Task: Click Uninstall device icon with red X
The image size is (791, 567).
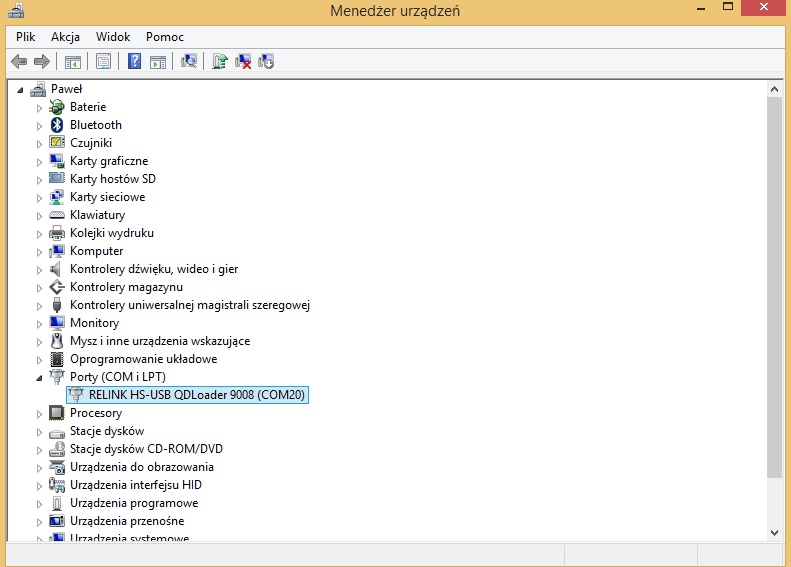Action: 243,62
